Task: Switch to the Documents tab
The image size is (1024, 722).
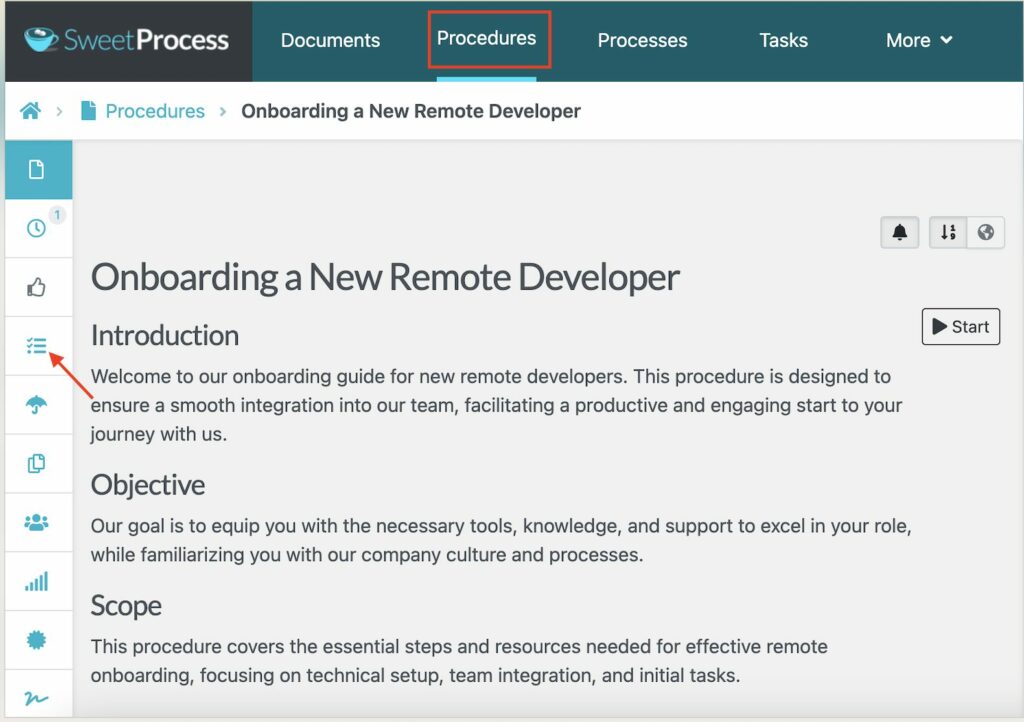Action: [x=330, y=41]
